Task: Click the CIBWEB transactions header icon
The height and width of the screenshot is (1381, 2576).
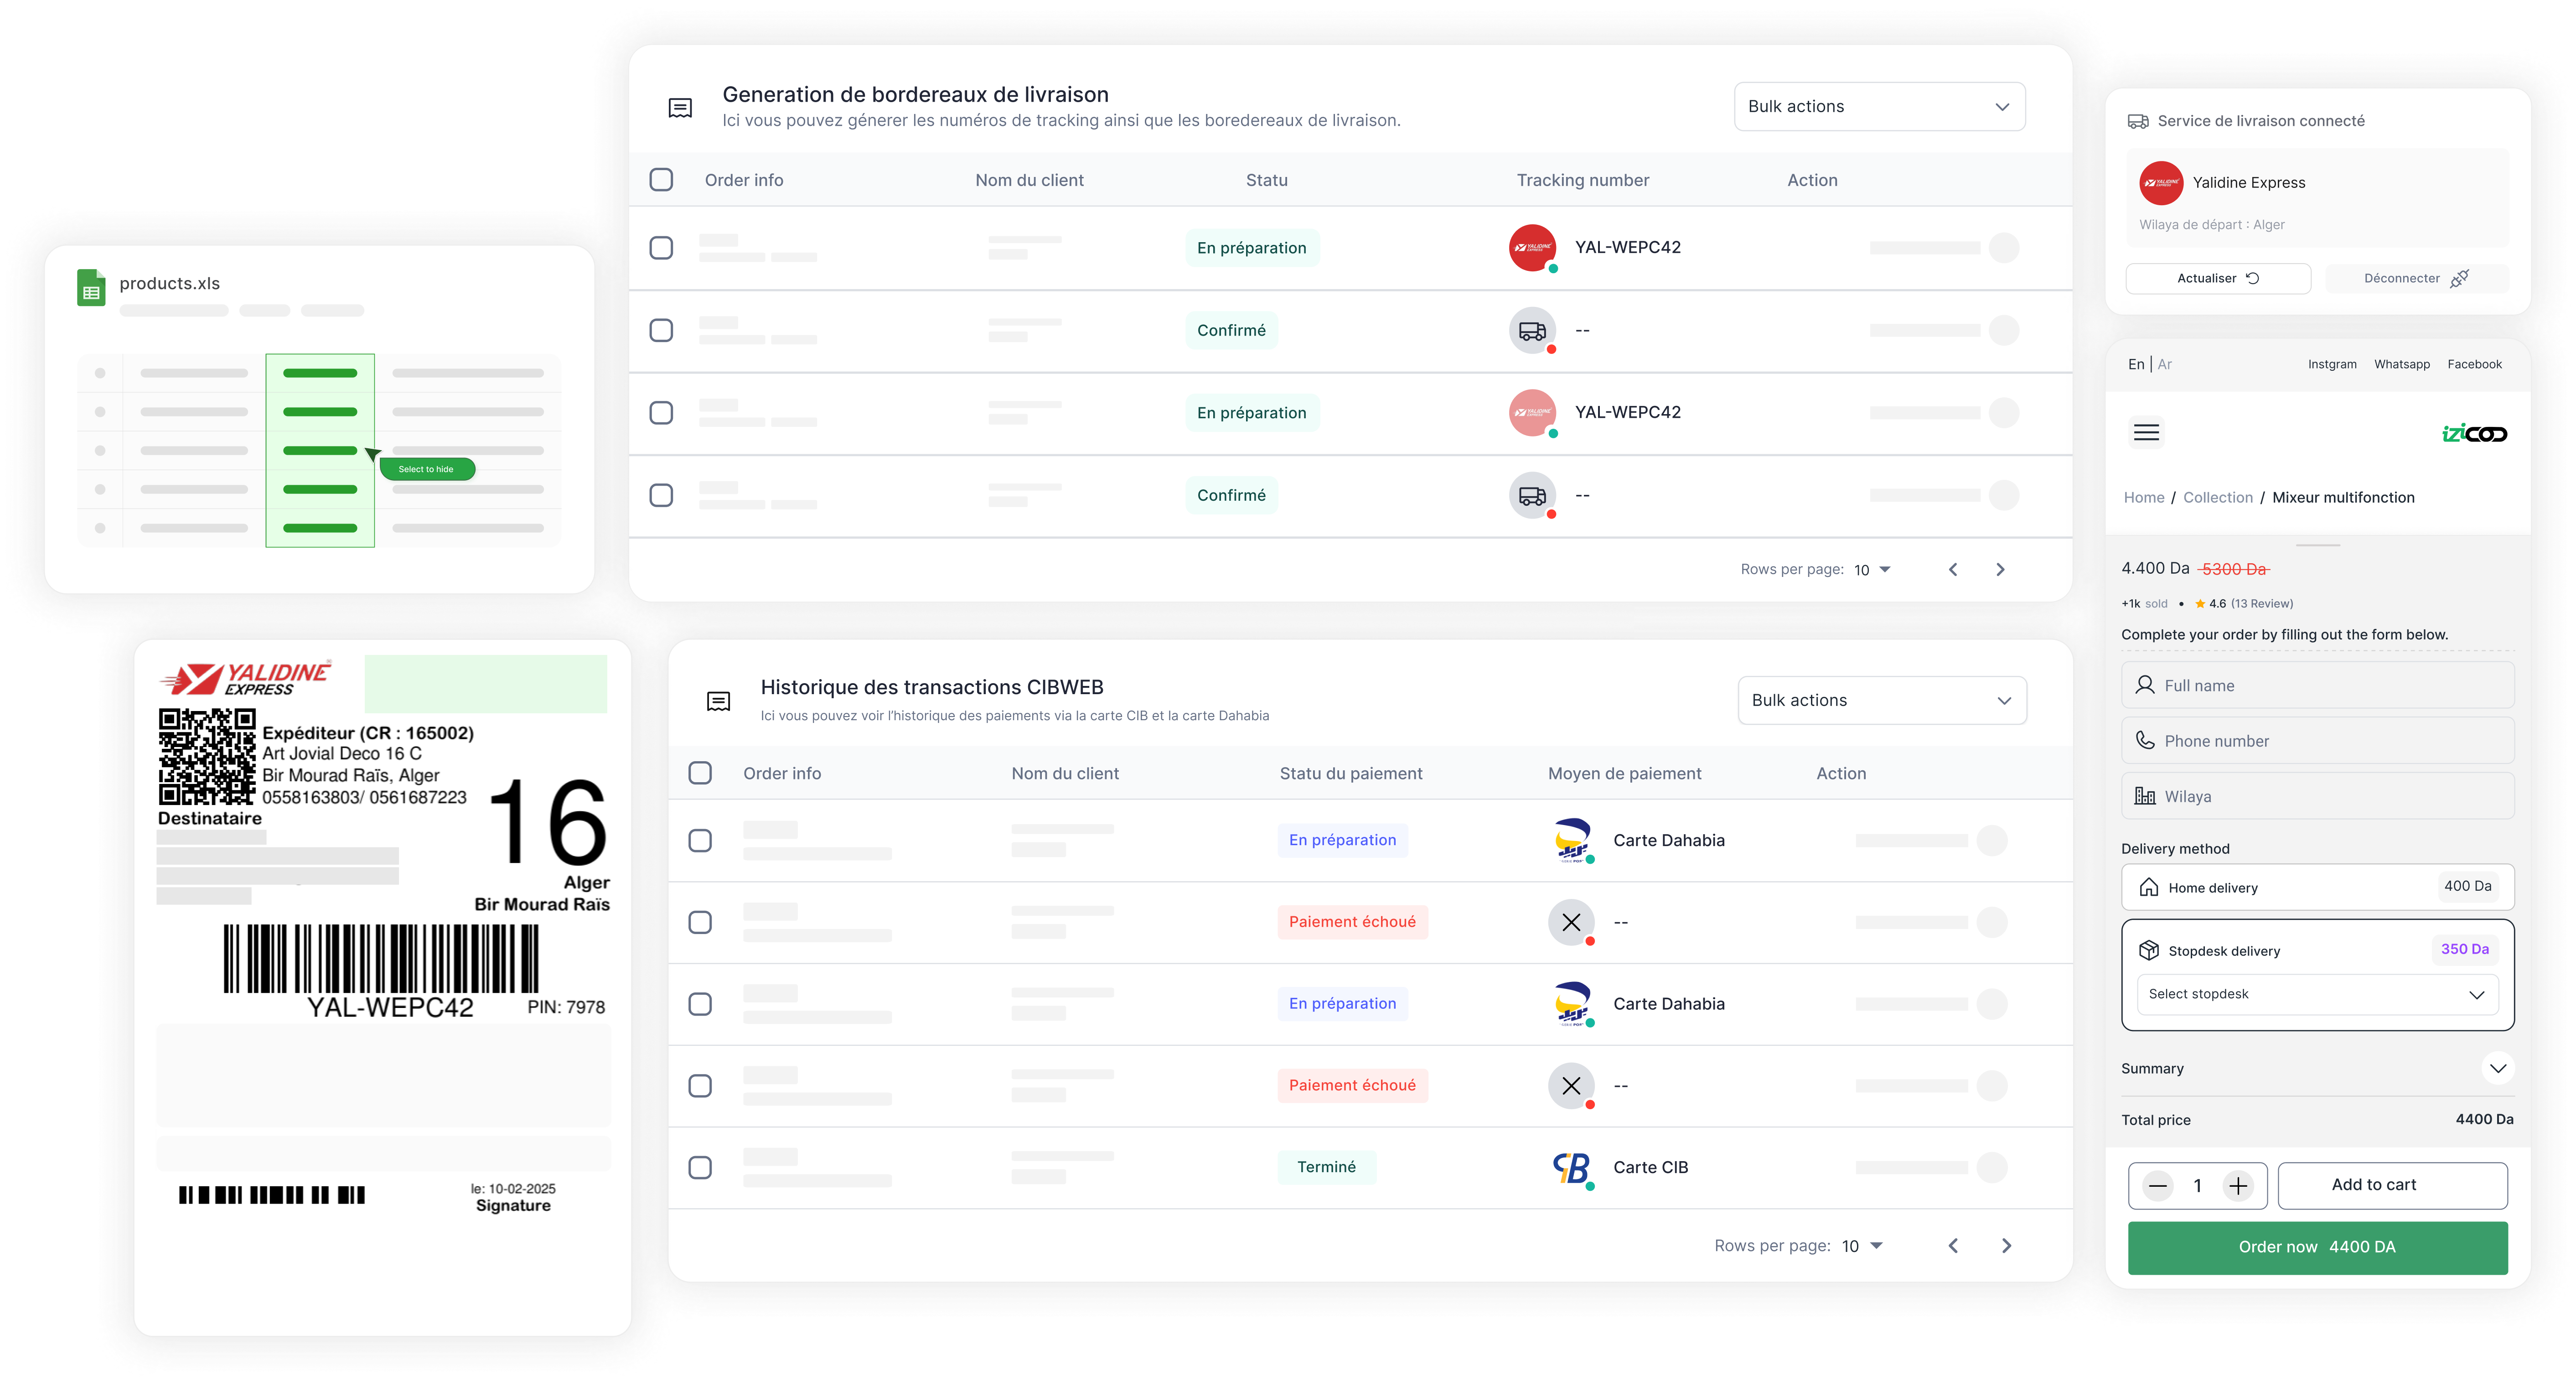Action: point(718,702)
